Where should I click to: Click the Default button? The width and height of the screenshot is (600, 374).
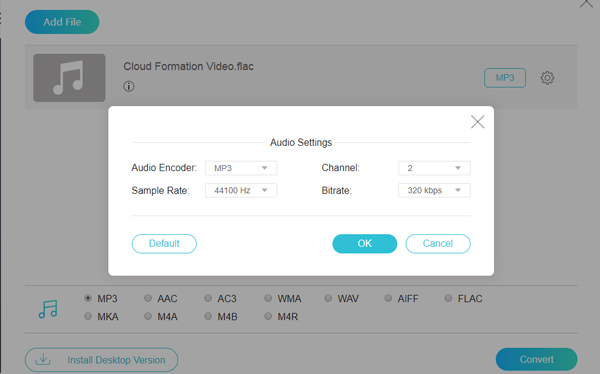pyautogui.click(x=164, y=243)
